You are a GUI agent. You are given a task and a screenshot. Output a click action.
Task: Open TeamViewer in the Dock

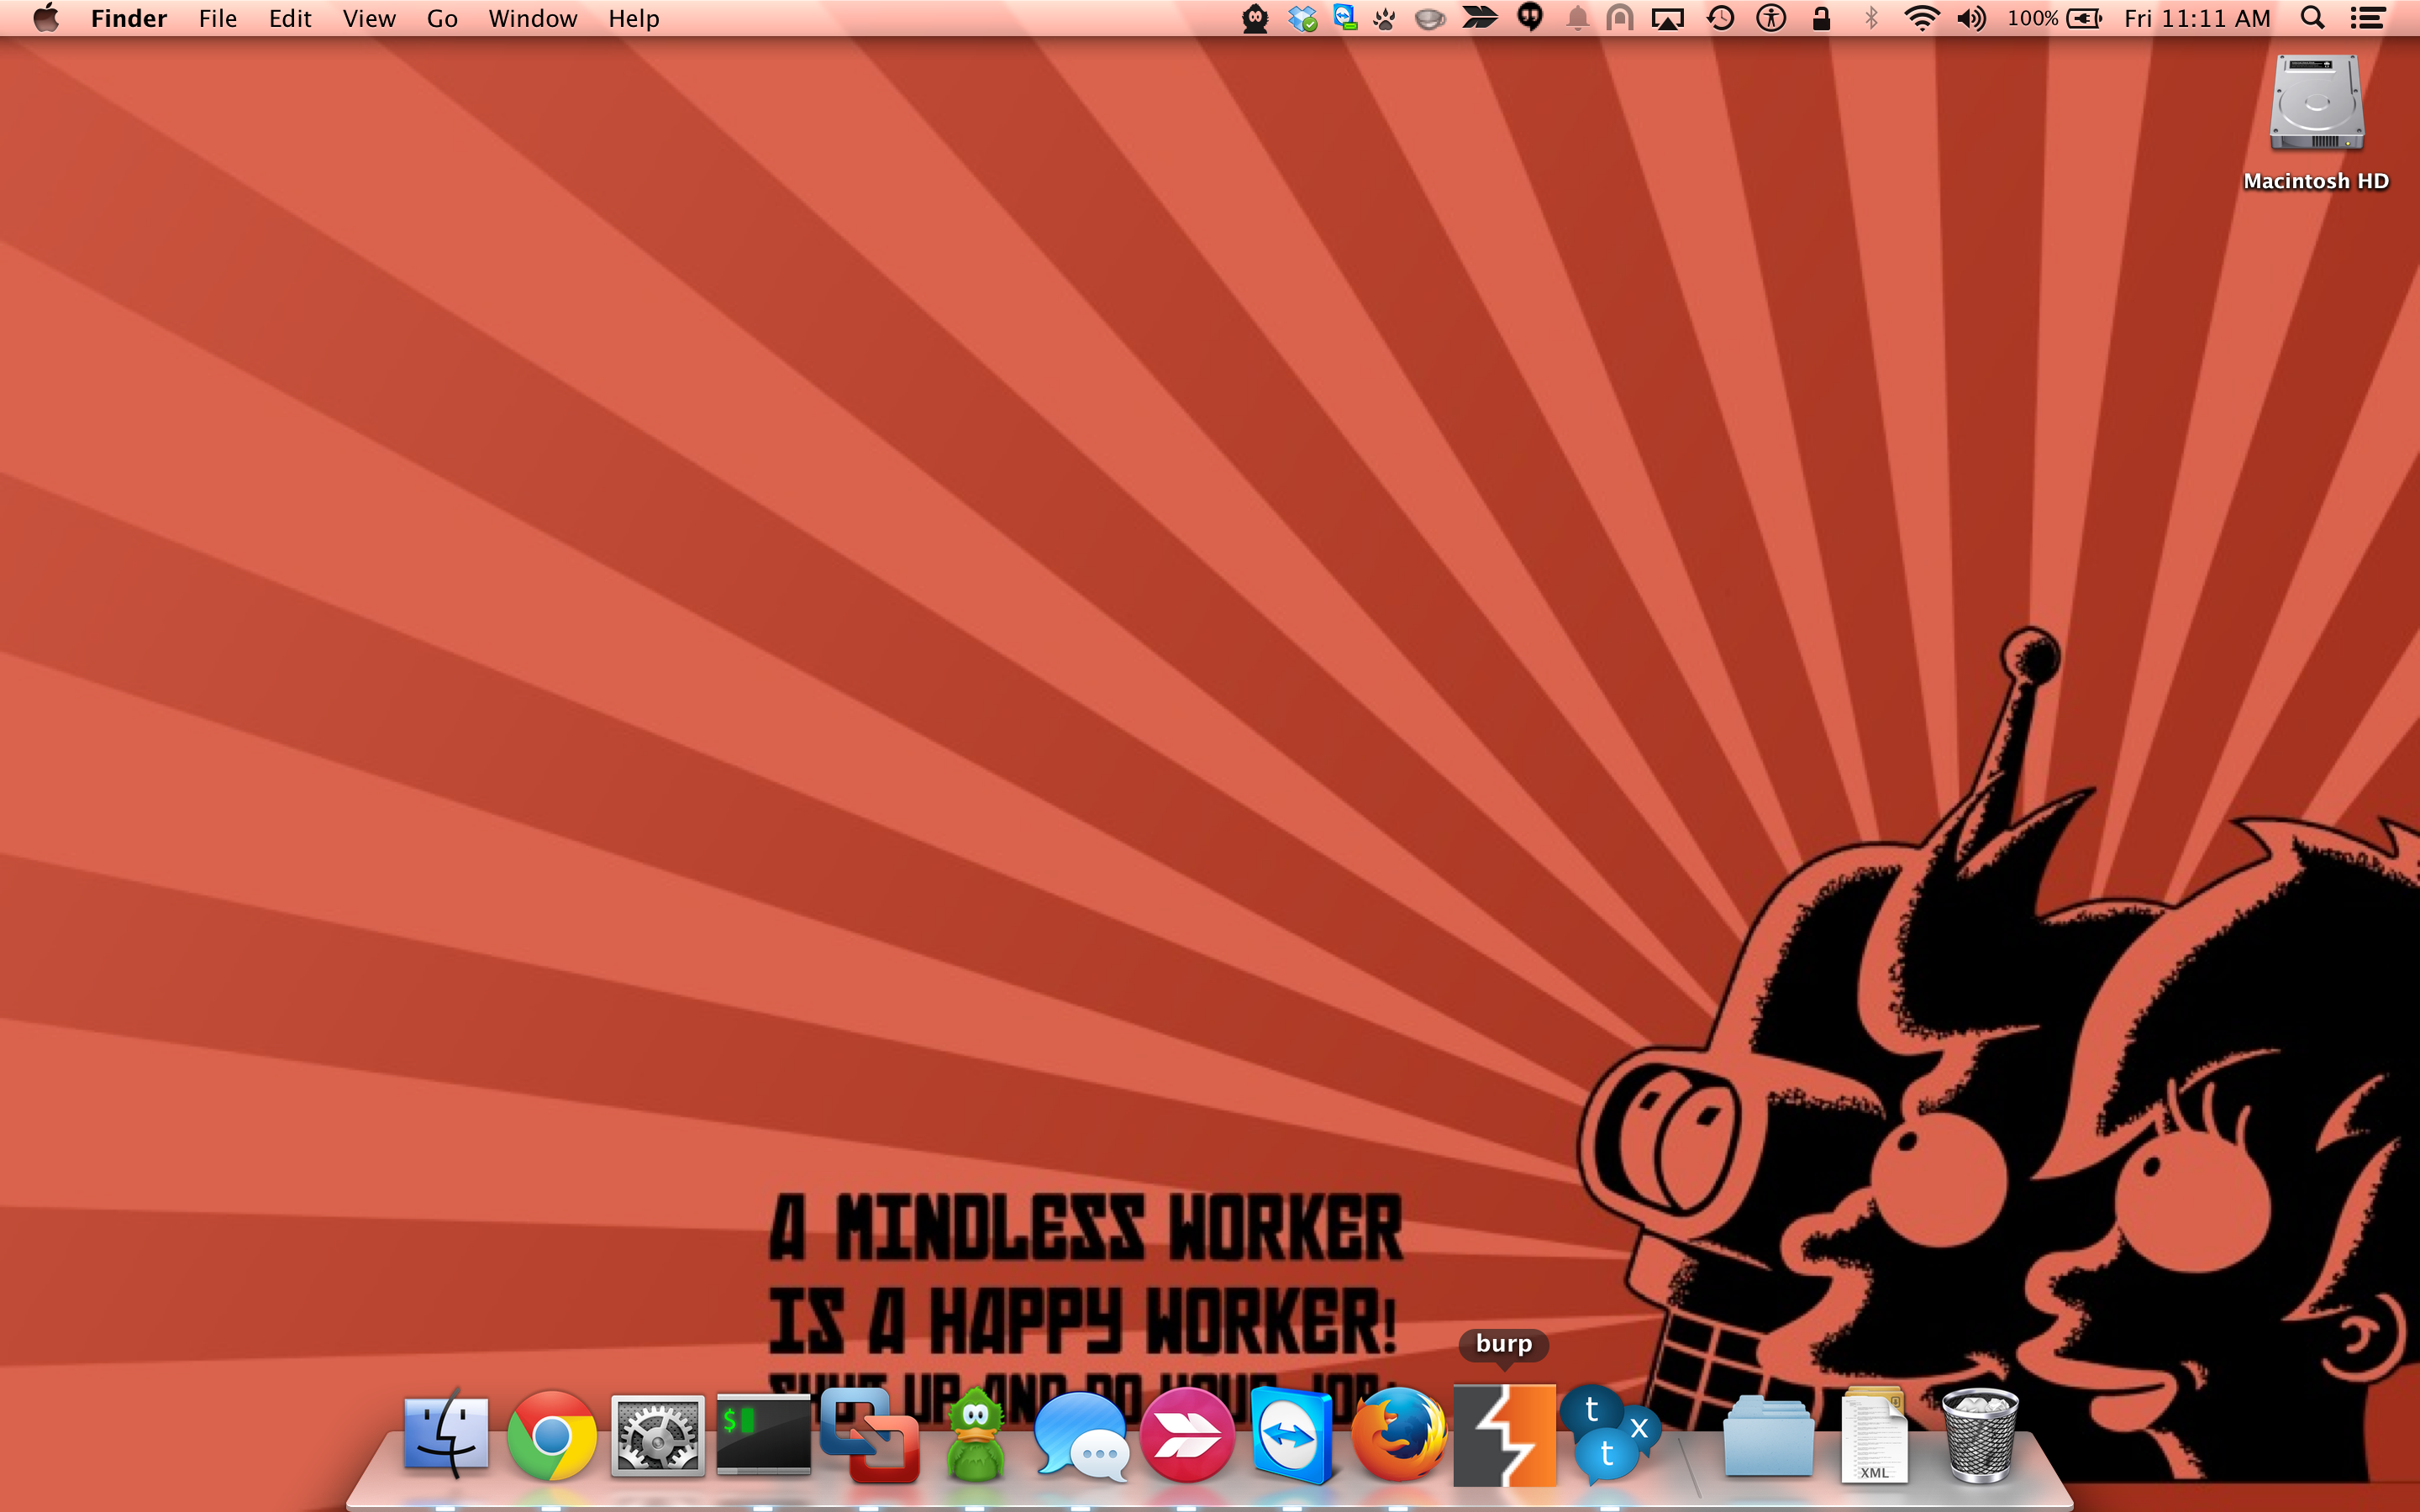point(1291,1436)
